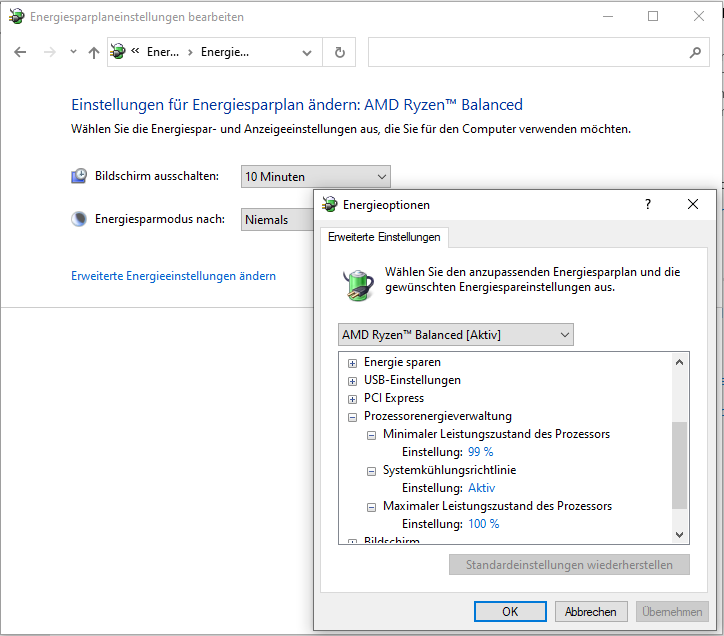Viewport: 724px width, 636px height.
Task: Click the monitor clock icon beside Bildschirm ausschalten
Action: (x=79, y=176)
